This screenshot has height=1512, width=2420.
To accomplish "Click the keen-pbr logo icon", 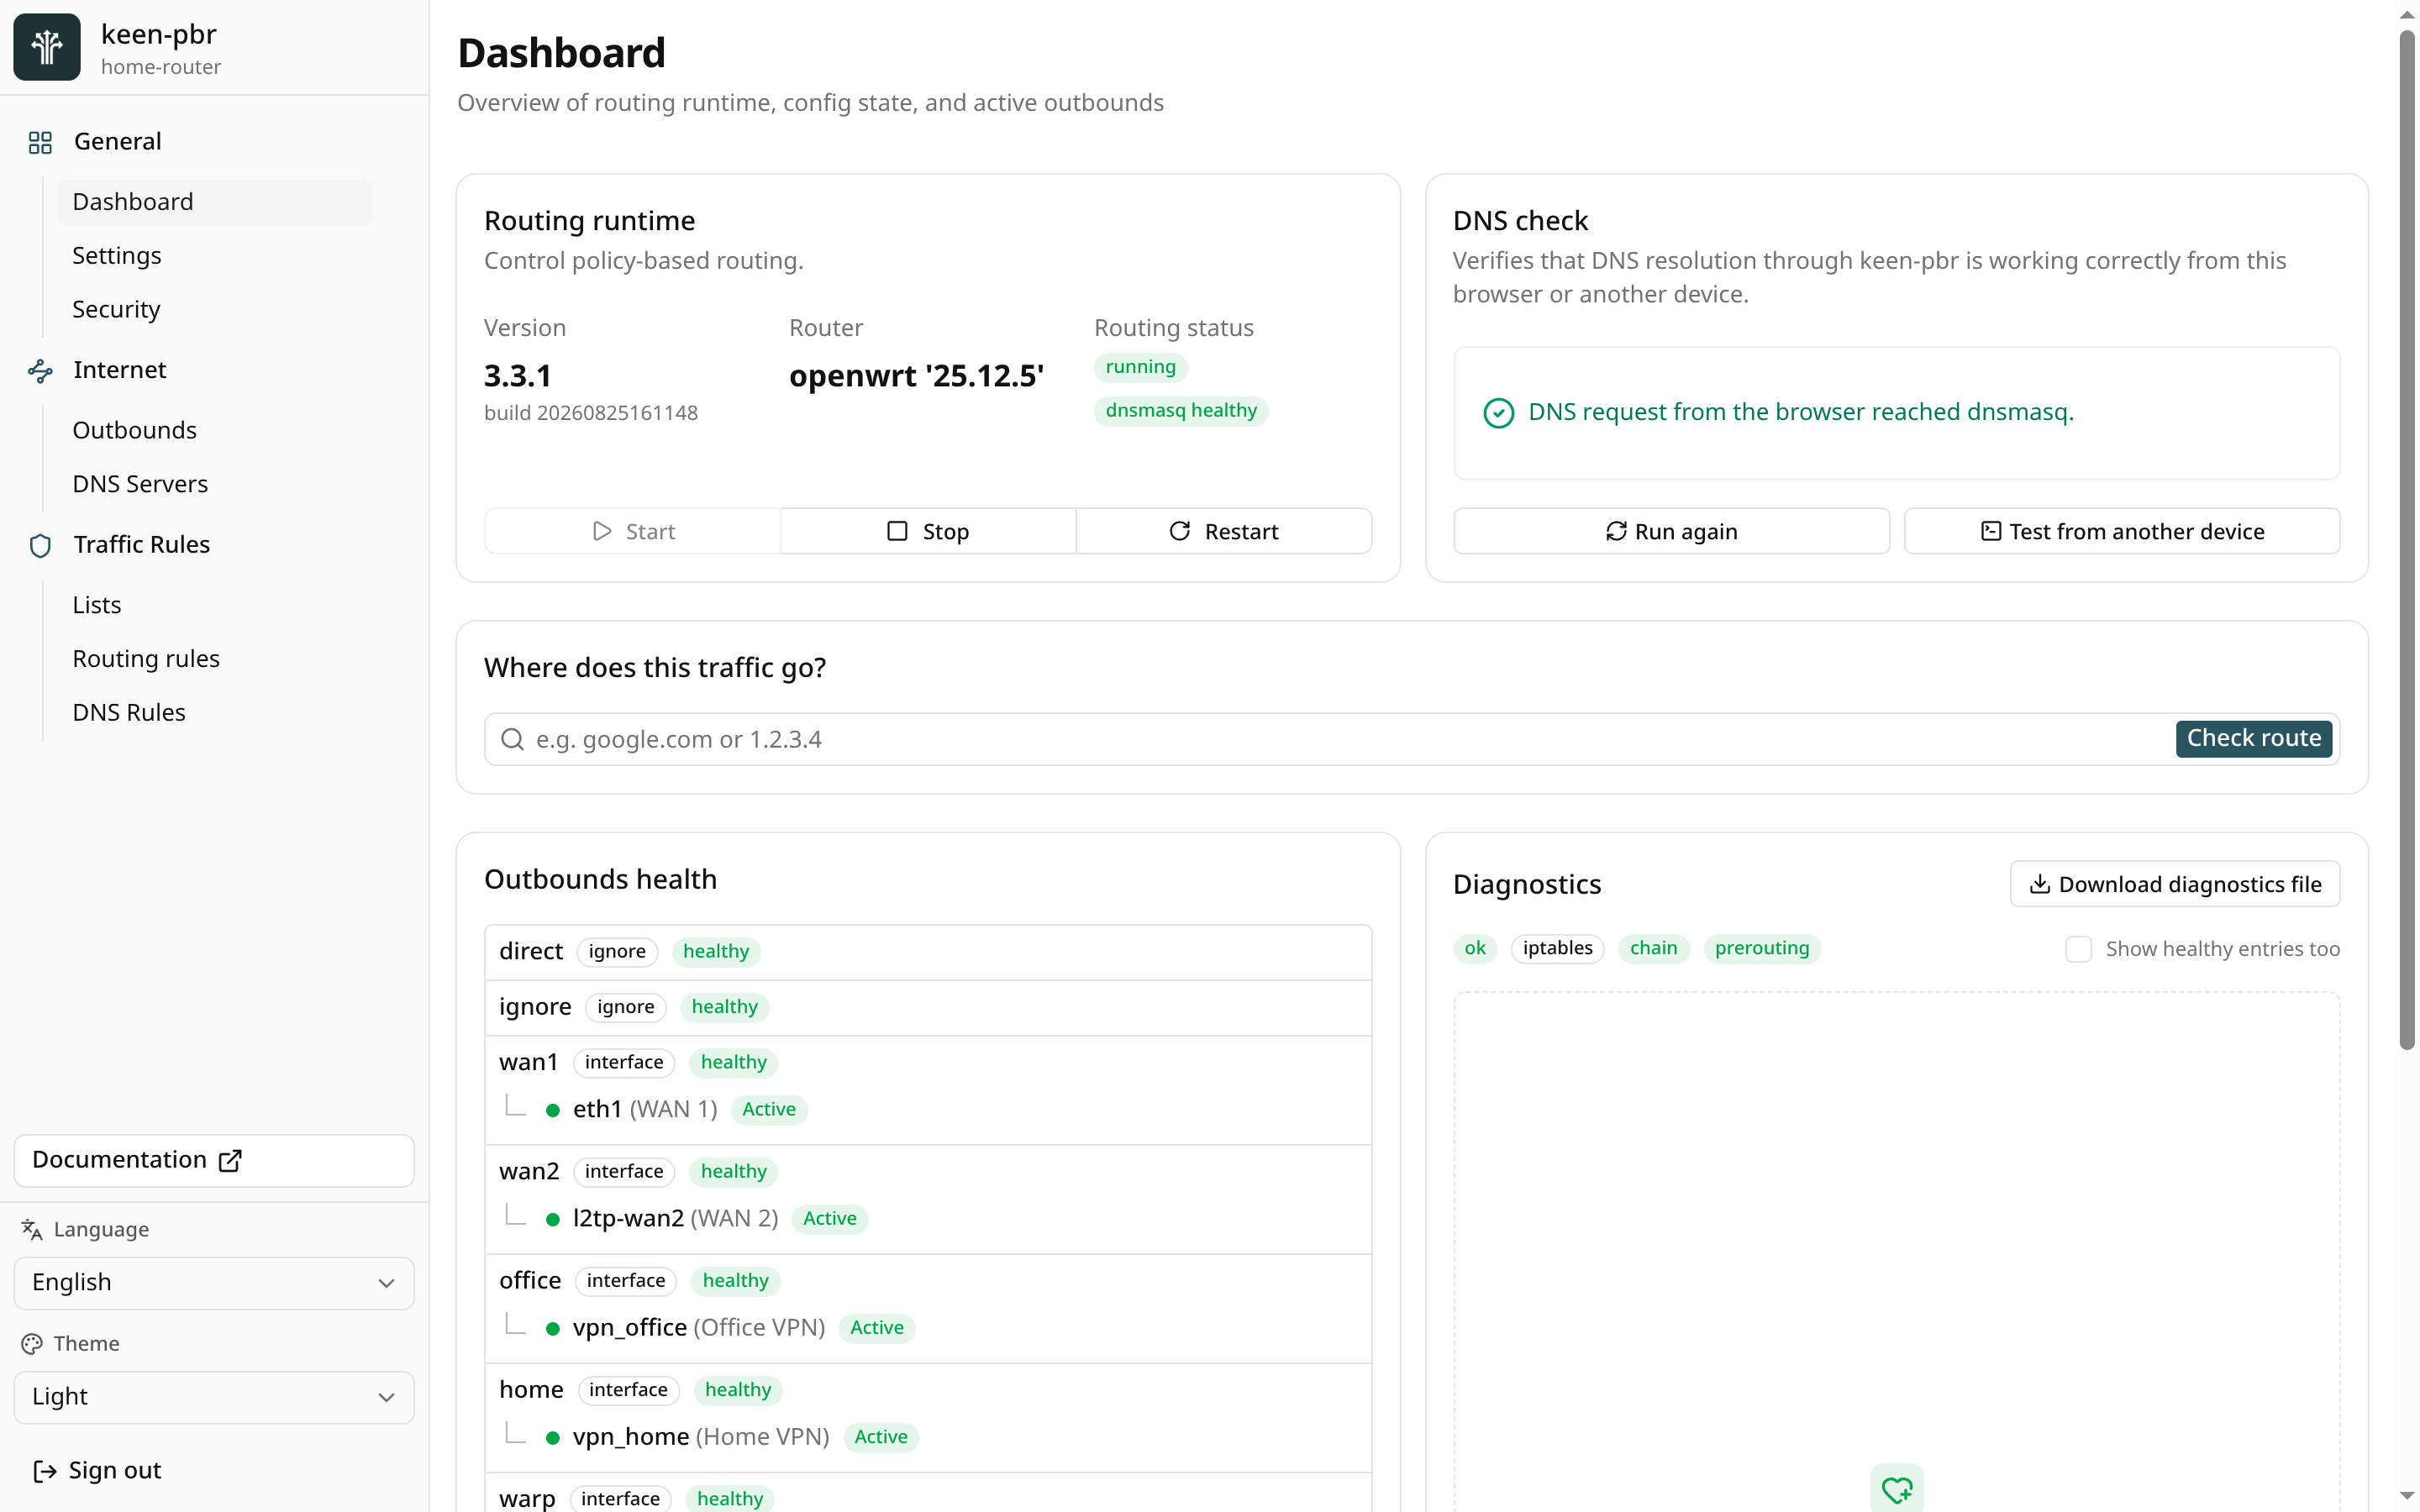I will tap(47, 47).
